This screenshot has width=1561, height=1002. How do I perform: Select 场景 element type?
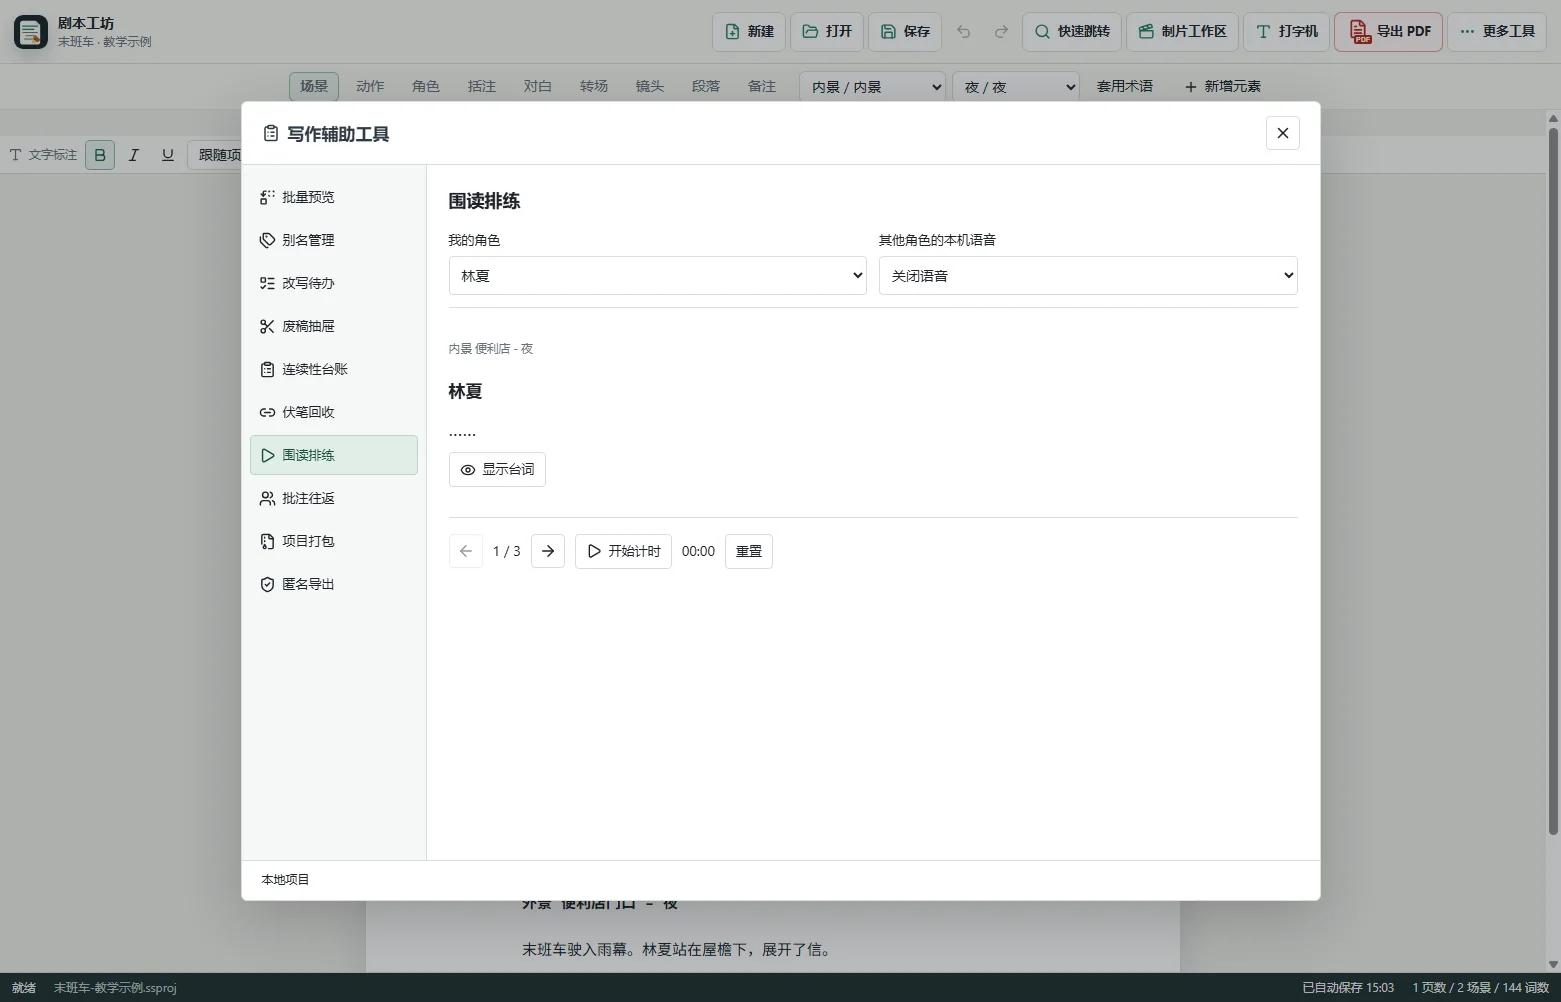click(x=314, y=87)
